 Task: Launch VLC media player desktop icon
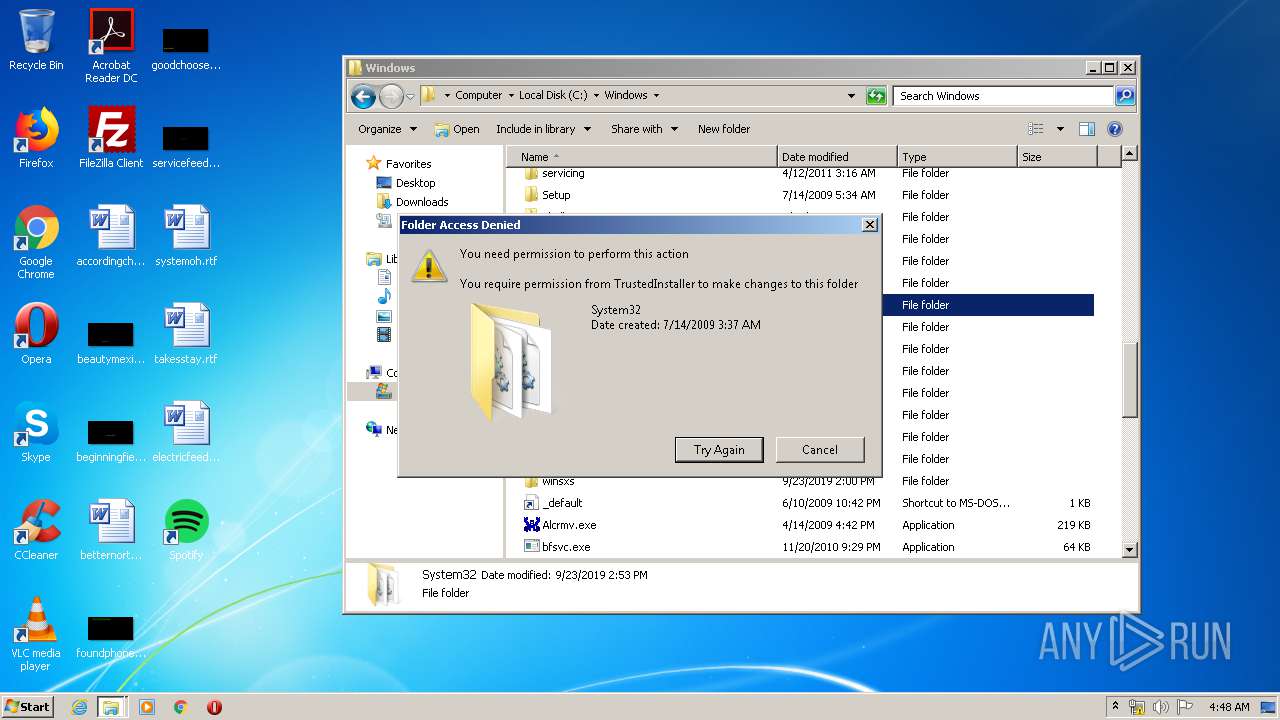pyautogui.click(x=36, y=634)
